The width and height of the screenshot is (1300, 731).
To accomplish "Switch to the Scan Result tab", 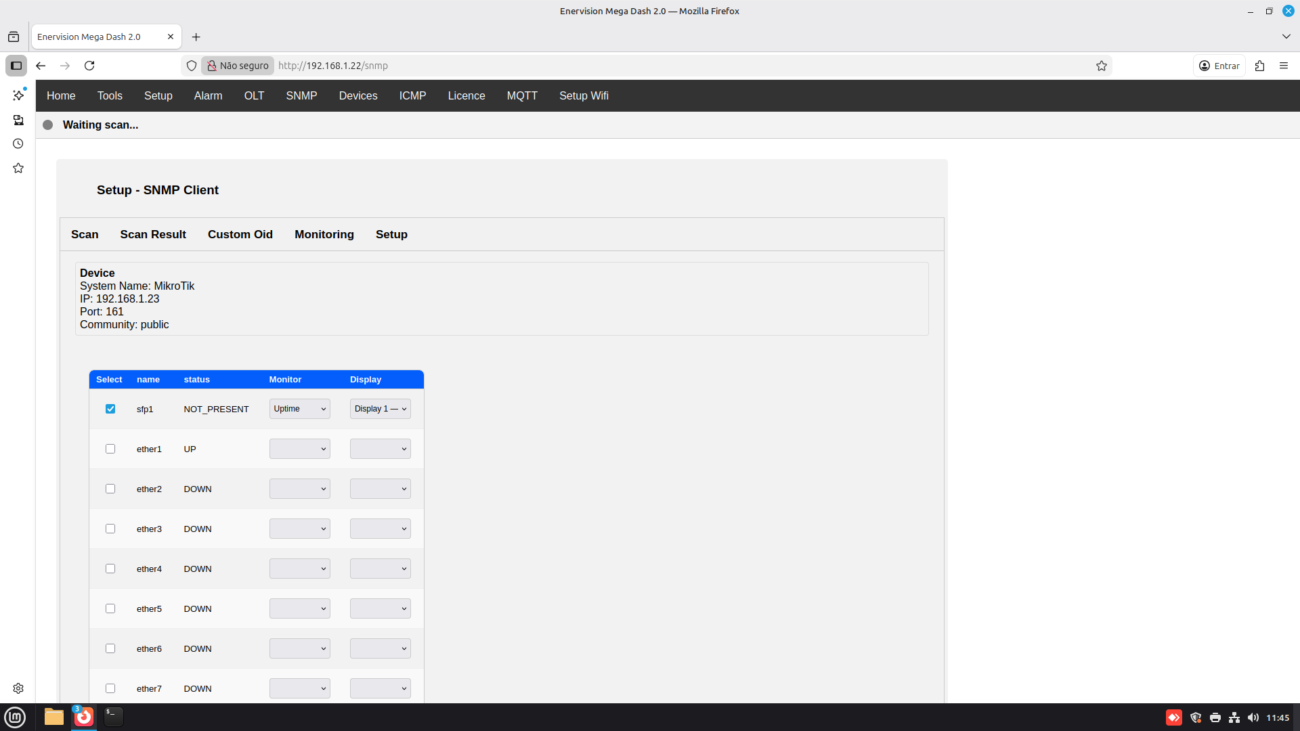I will click(x=153, y=234).
